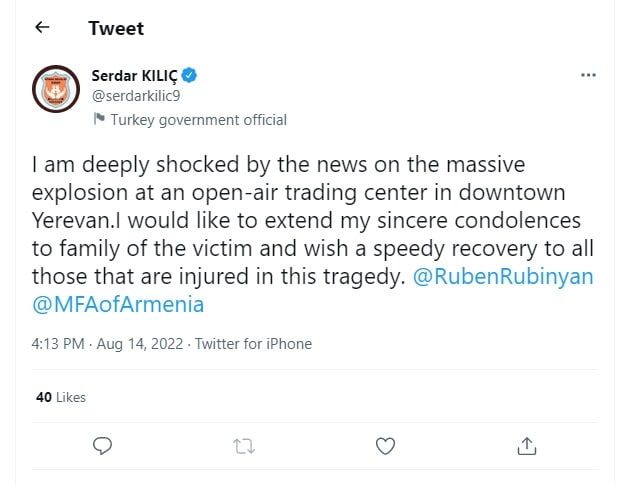Click the @serdarkilic9 handle
621x486 pixels.
coord(136,96)
